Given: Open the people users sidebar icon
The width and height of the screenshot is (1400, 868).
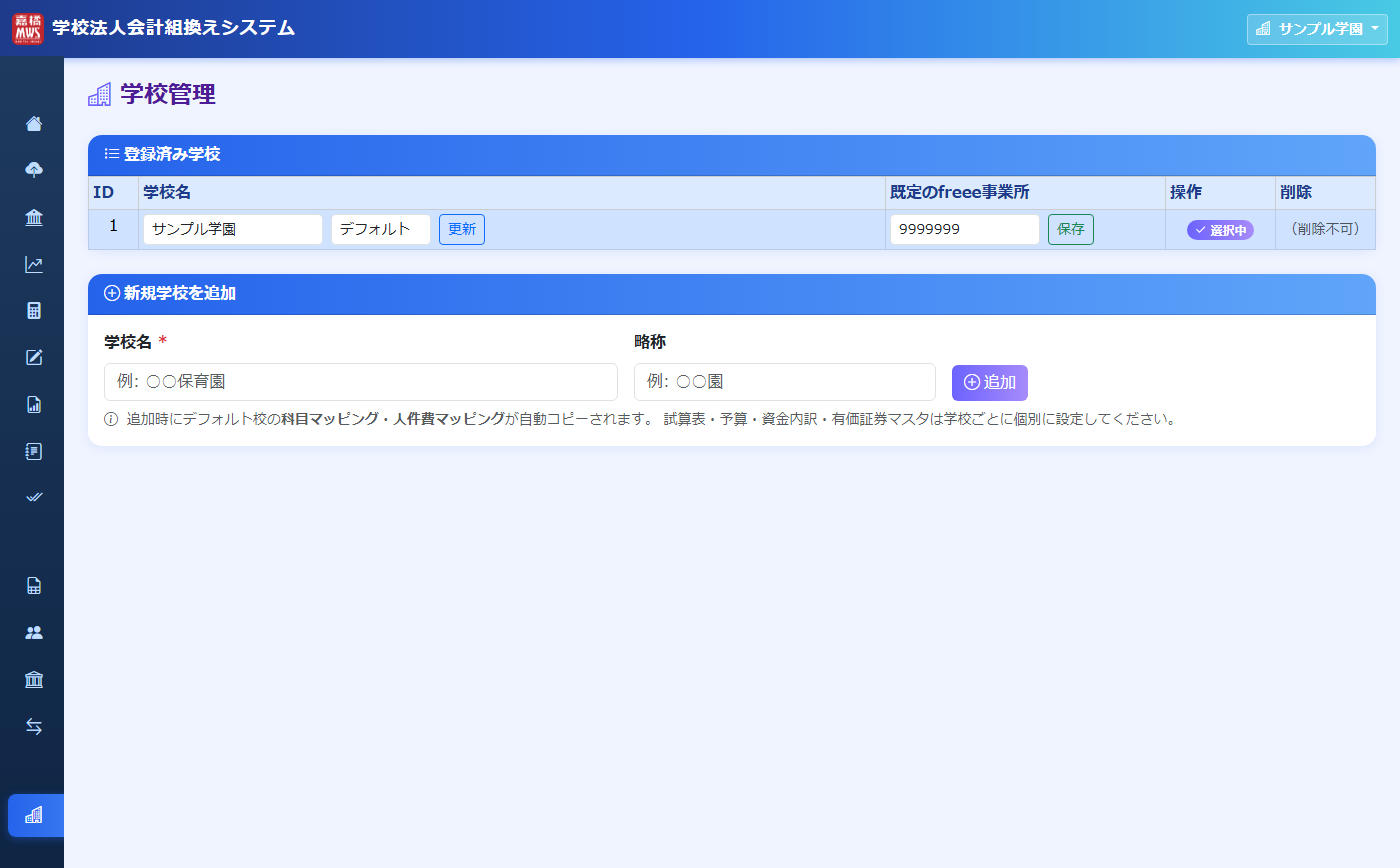Looking at the screenshot, I should [34, 633].
